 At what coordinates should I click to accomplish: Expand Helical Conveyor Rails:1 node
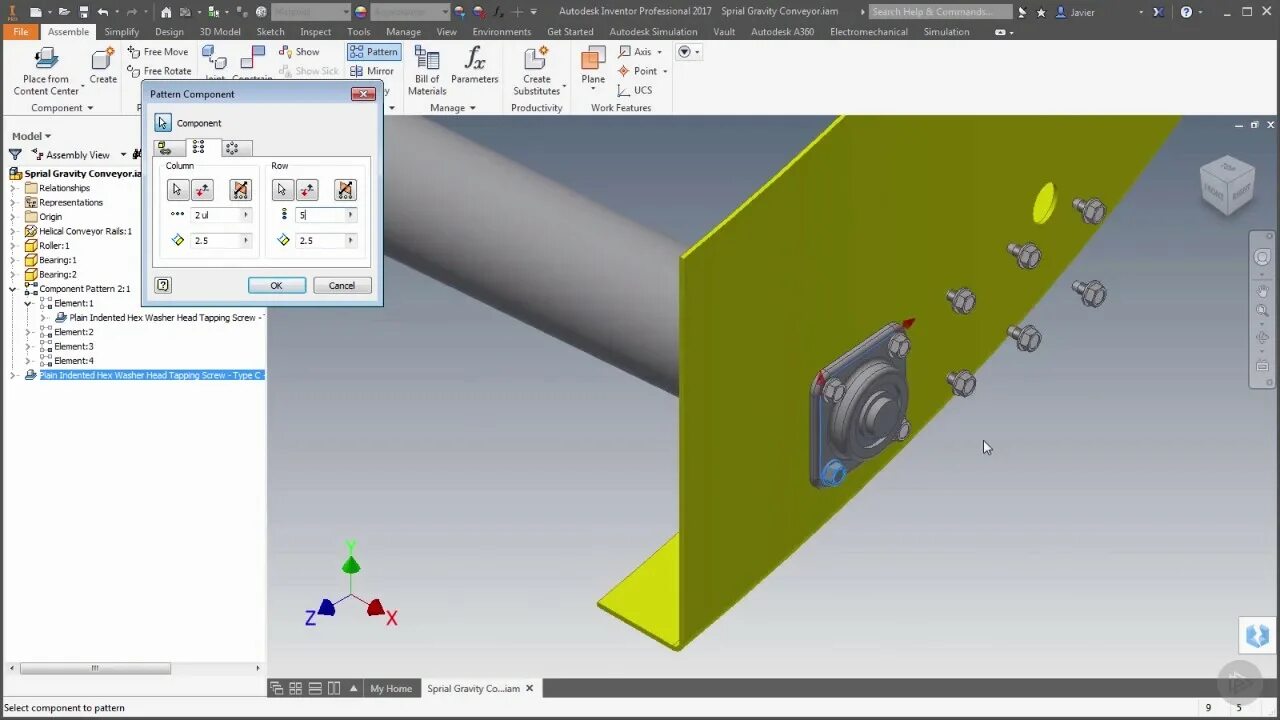coord(13,231)
